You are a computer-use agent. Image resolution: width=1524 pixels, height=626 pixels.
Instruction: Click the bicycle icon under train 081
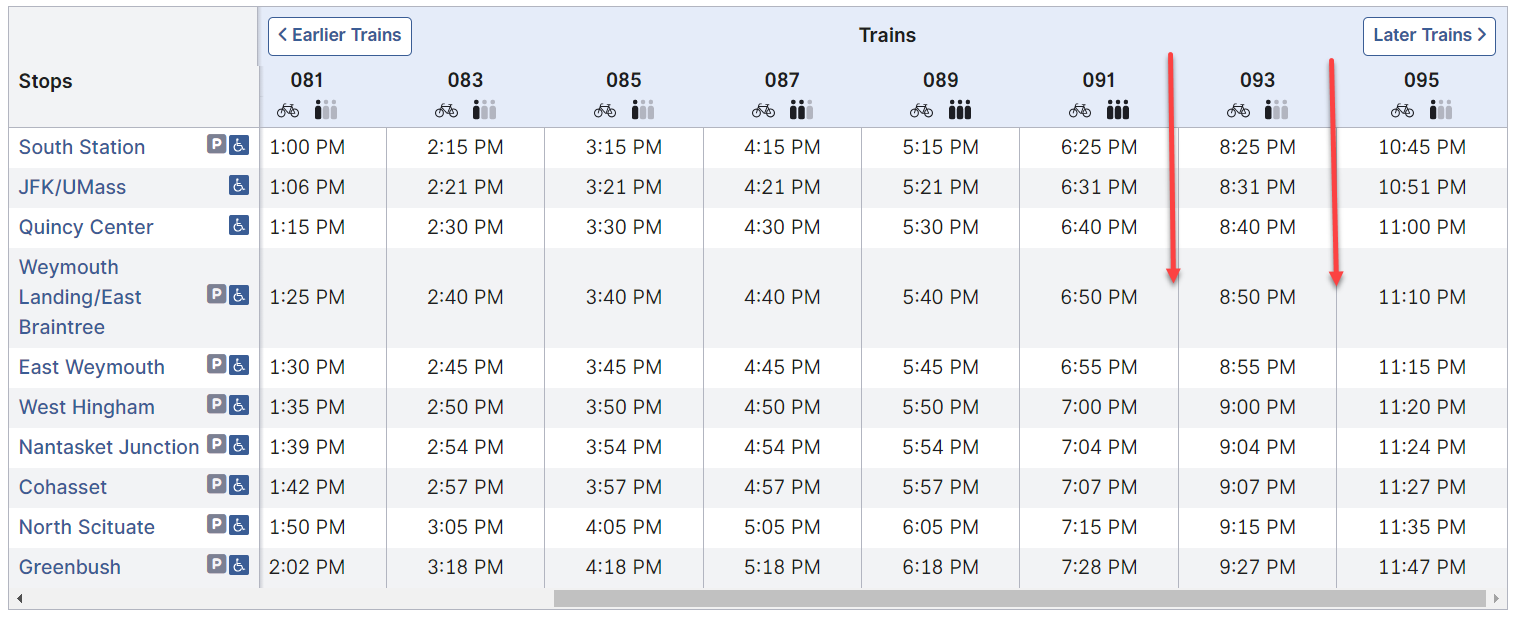tap(288, 110)
